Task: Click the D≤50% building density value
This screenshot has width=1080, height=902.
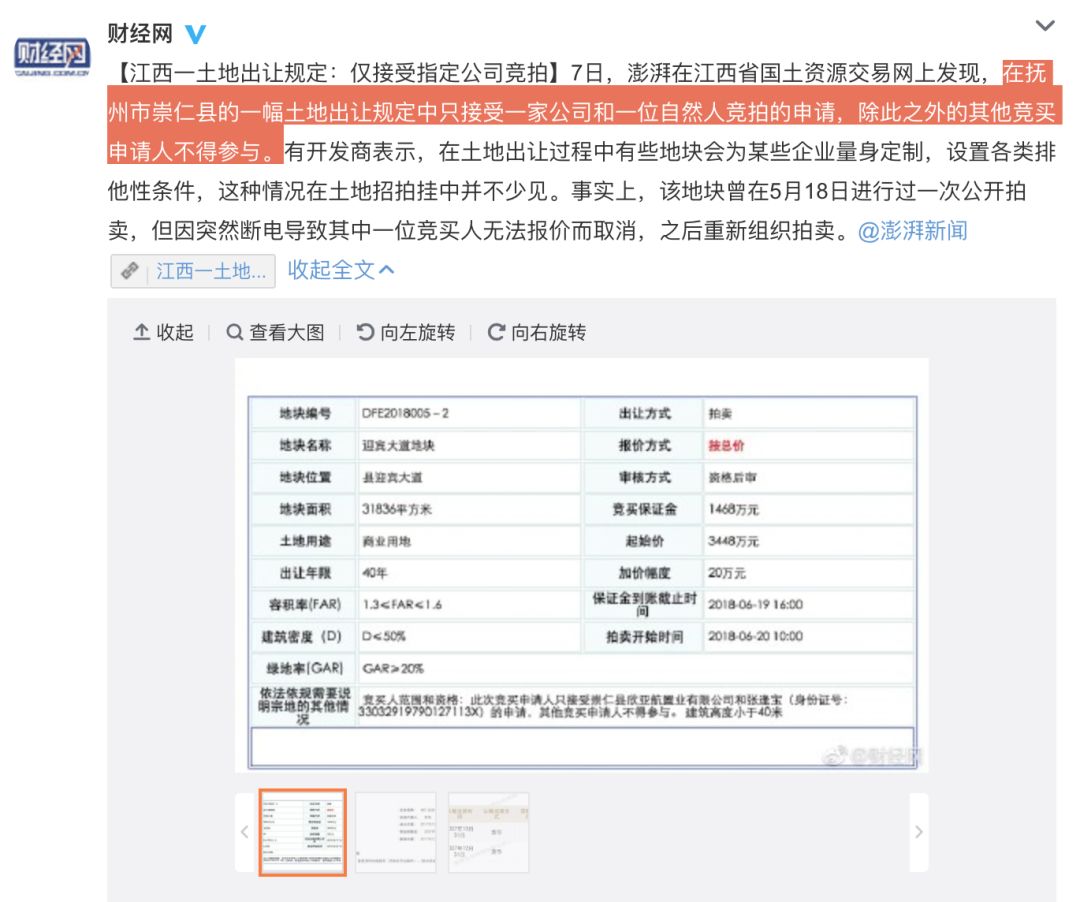Action: point(384,636)
